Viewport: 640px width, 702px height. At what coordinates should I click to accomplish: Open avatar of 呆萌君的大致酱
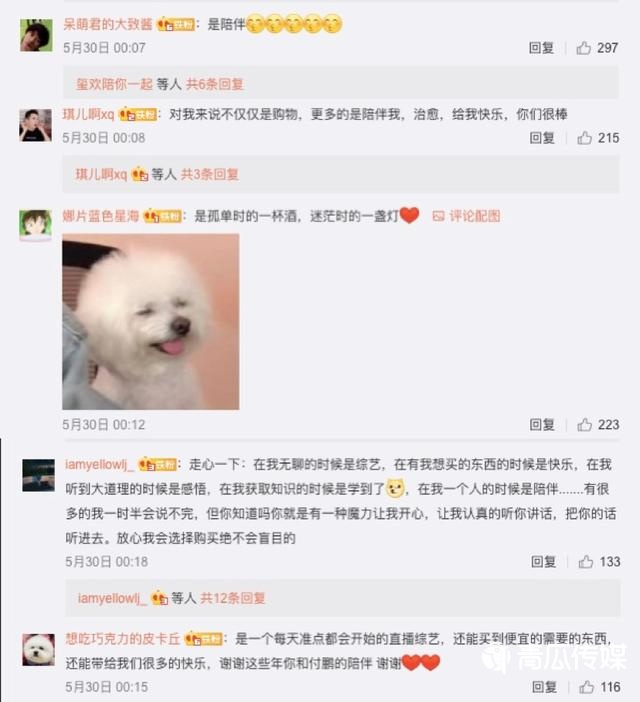[36, 35]
